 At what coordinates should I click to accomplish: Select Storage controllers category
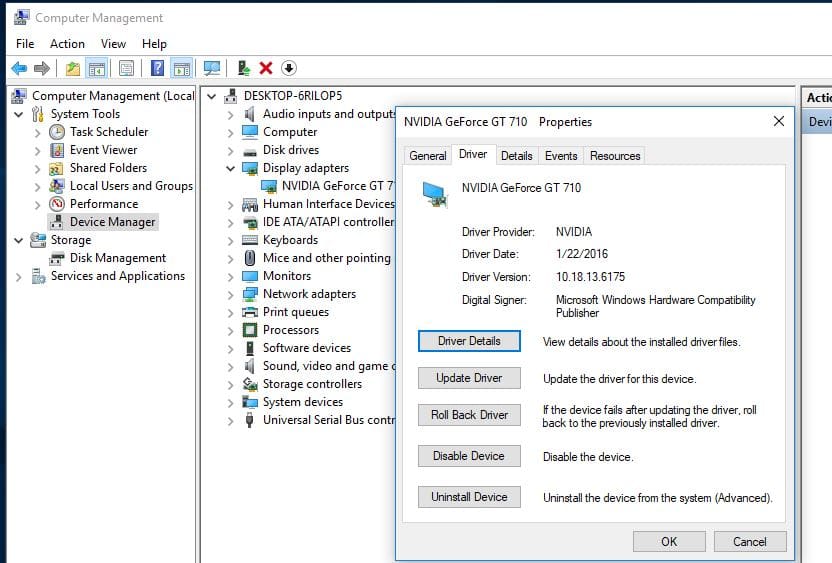pyautogui.click(x=312, y=384)
